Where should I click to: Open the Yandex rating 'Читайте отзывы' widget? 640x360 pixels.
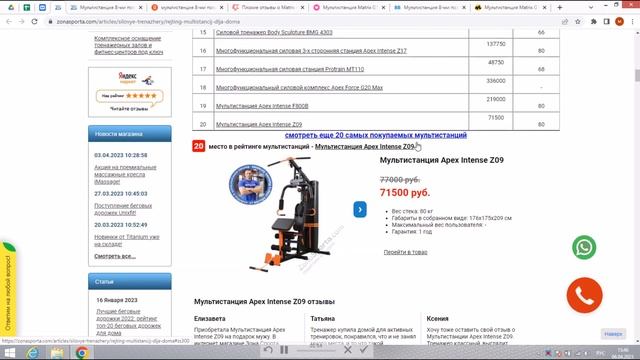coord(129,92)
